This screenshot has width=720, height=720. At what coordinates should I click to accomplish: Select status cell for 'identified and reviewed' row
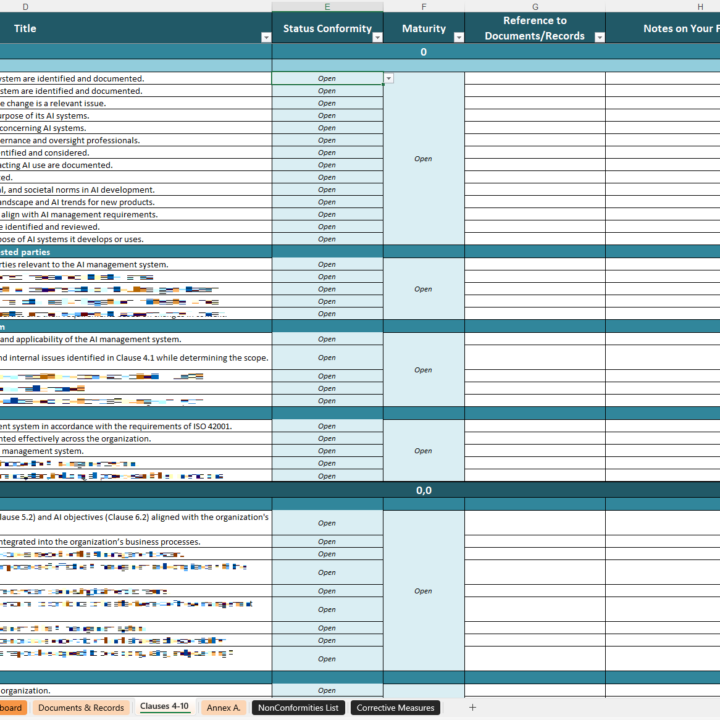coord(327,227)
